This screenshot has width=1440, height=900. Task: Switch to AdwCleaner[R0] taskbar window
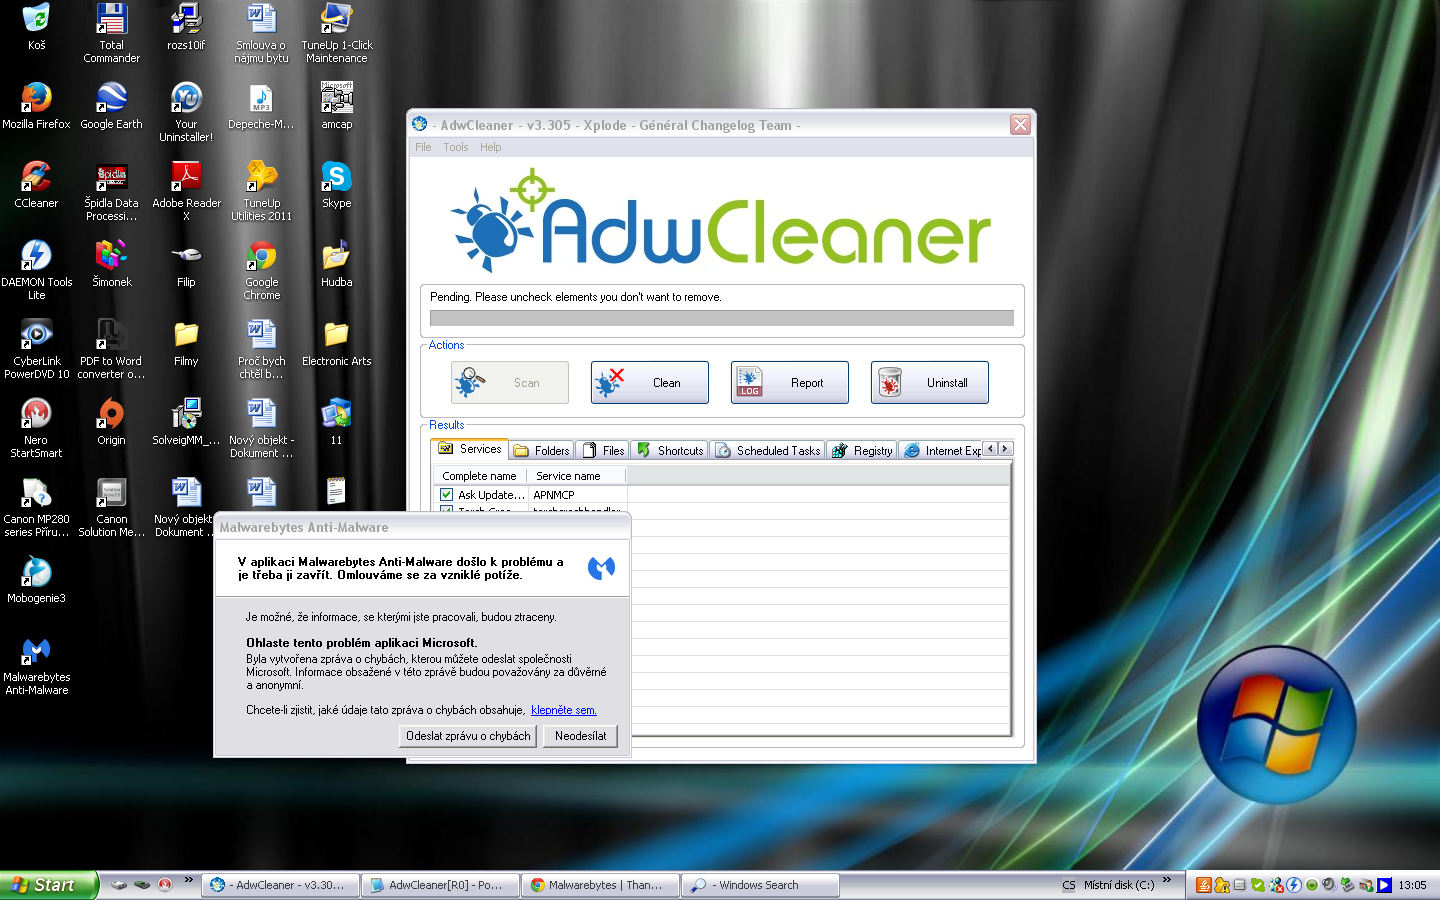(x=440, y=885)
